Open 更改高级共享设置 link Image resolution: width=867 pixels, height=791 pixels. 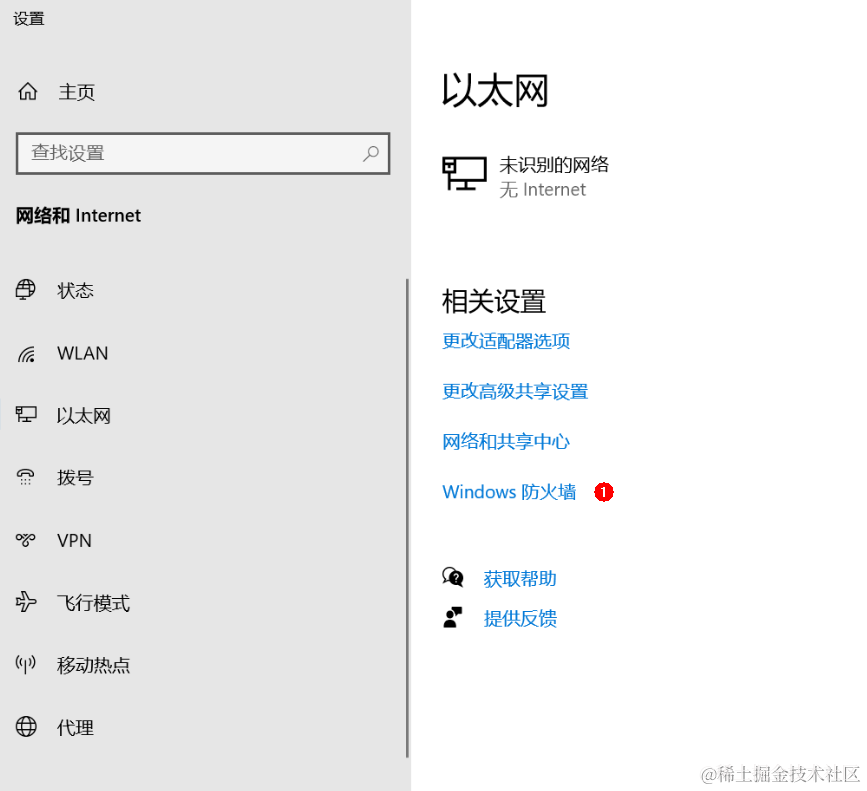[x=515, y=391]
